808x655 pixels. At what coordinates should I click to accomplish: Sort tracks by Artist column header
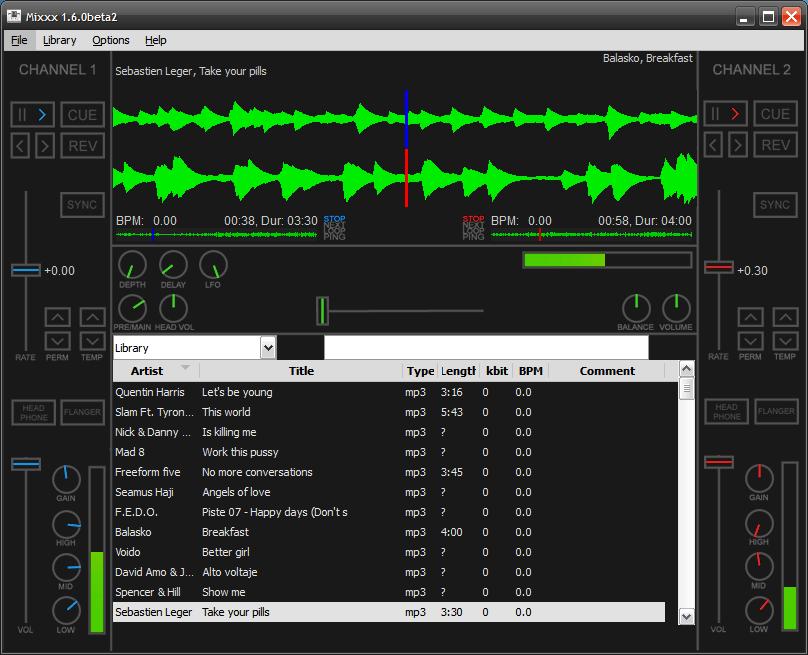click(156, 371)
